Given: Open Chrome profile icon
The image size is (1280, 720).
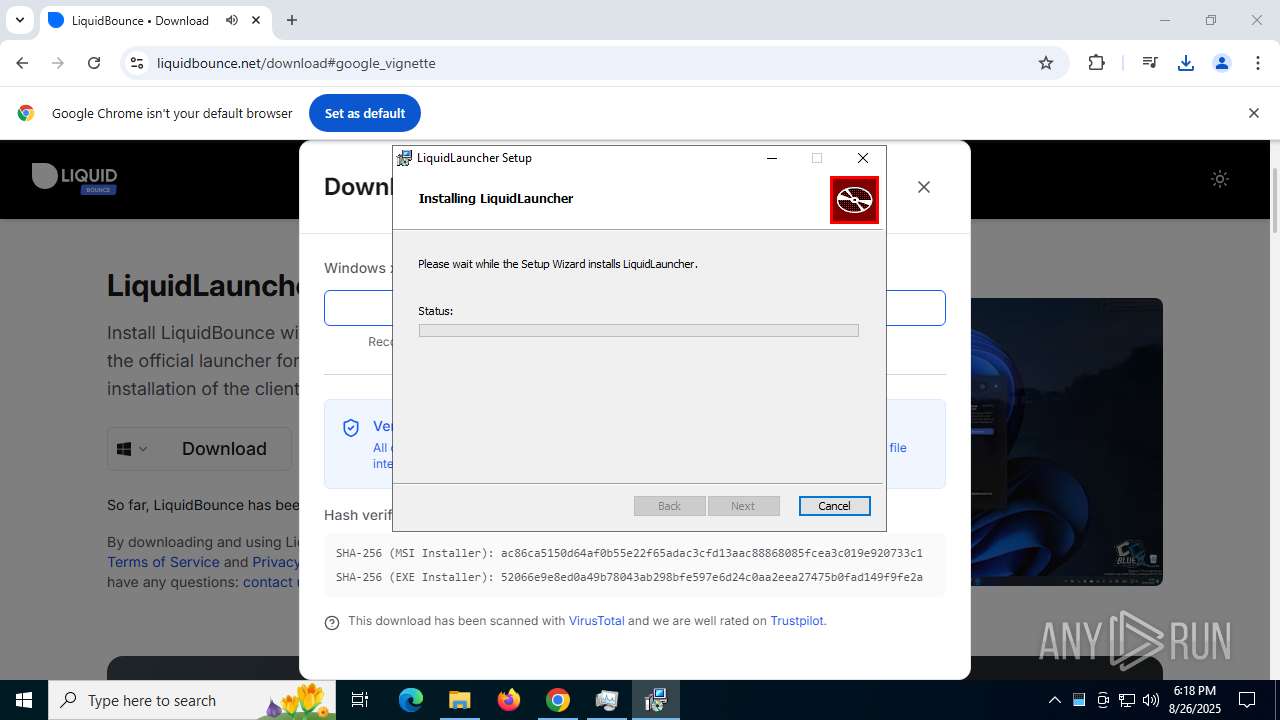Looking at the screenshot, I should (x=1222, y=63).
